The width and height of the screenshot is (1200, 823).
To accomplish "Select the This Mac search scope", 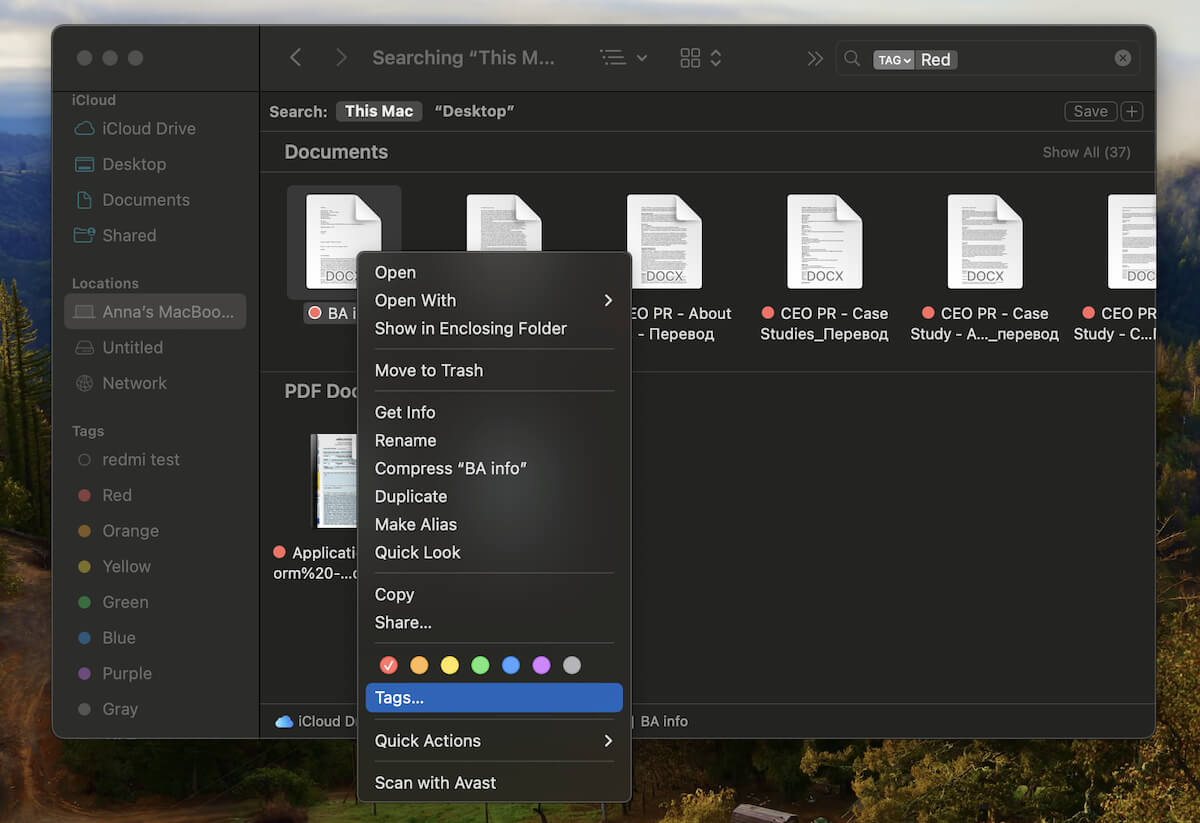I will pos(379,111).
